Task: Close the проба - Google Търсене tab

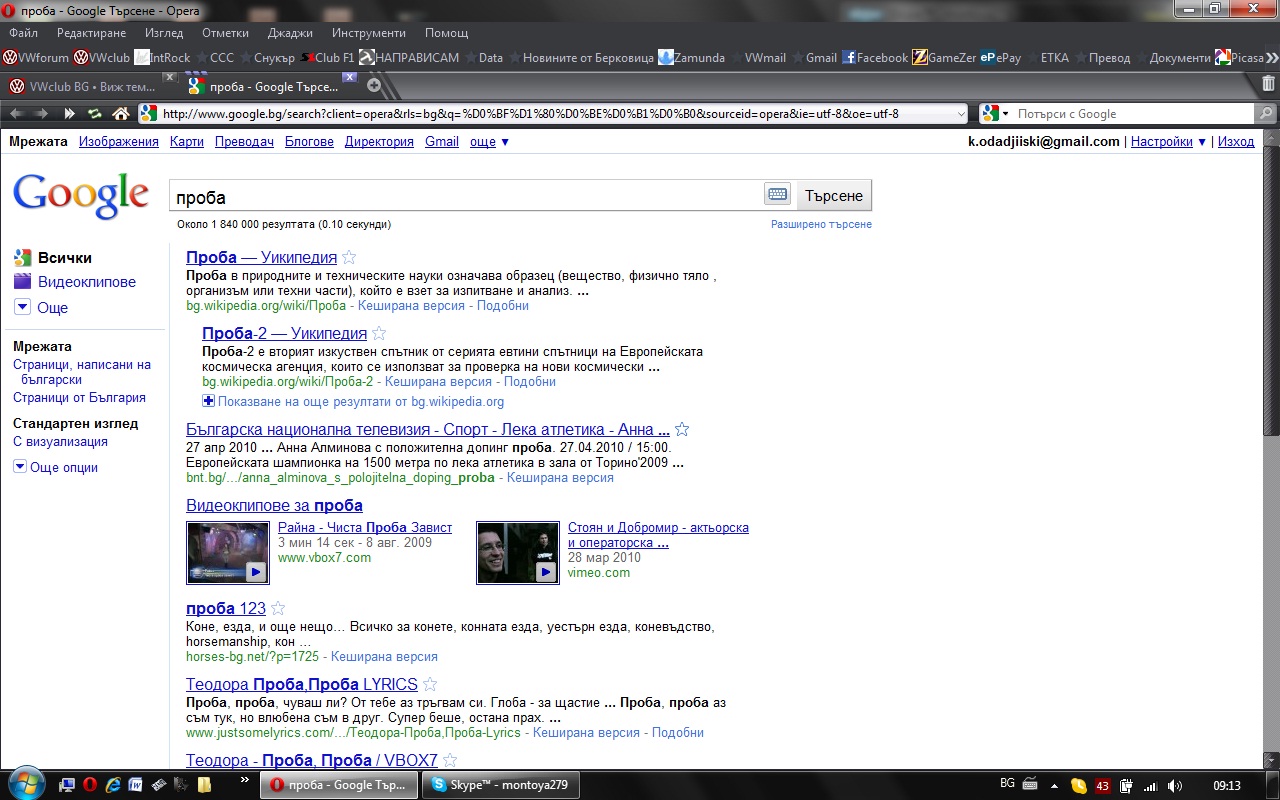Action: point(349,77)
